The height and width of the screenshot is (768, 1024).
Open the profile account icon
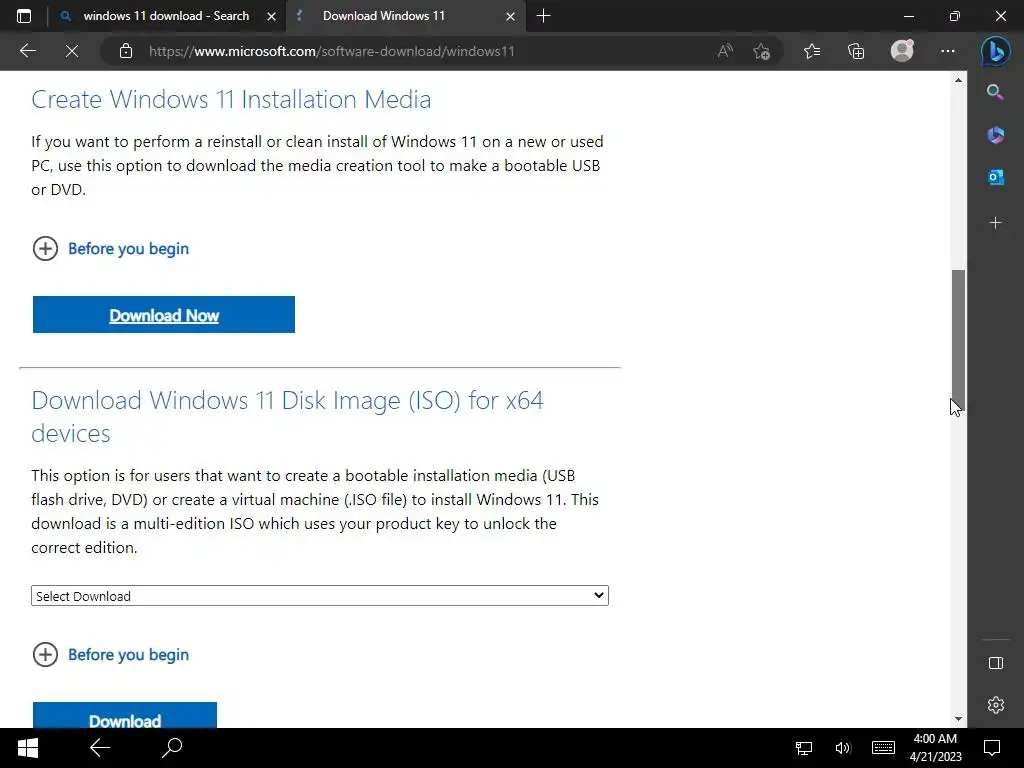[902, 51]
